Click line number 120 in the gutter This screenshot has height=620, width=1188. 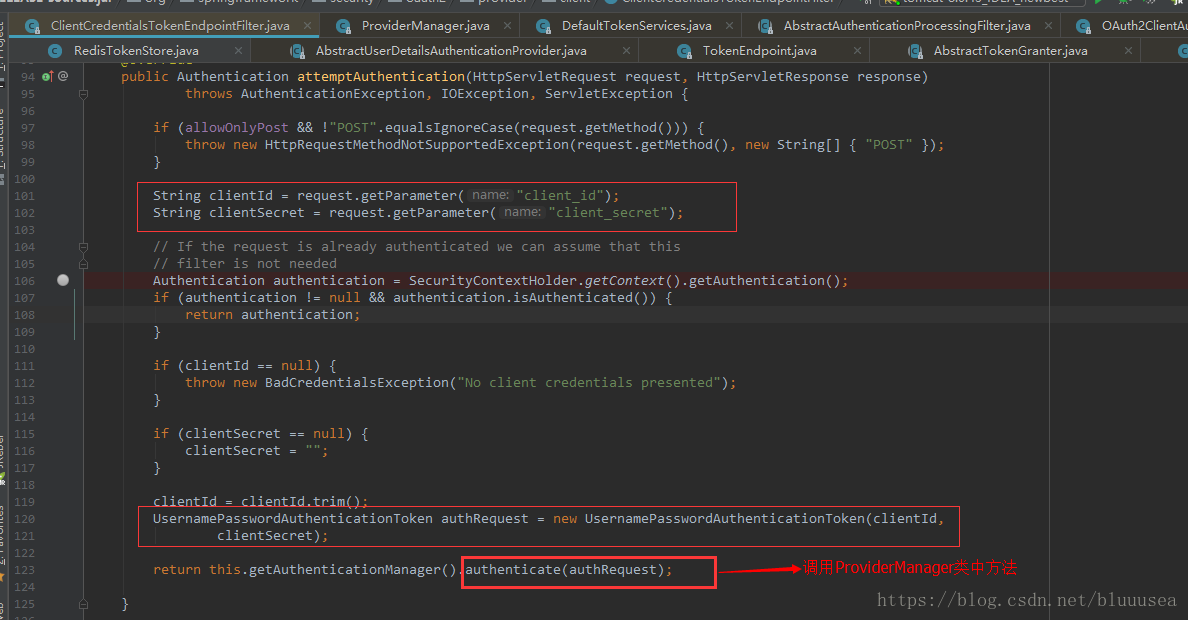tap(24, 519)
